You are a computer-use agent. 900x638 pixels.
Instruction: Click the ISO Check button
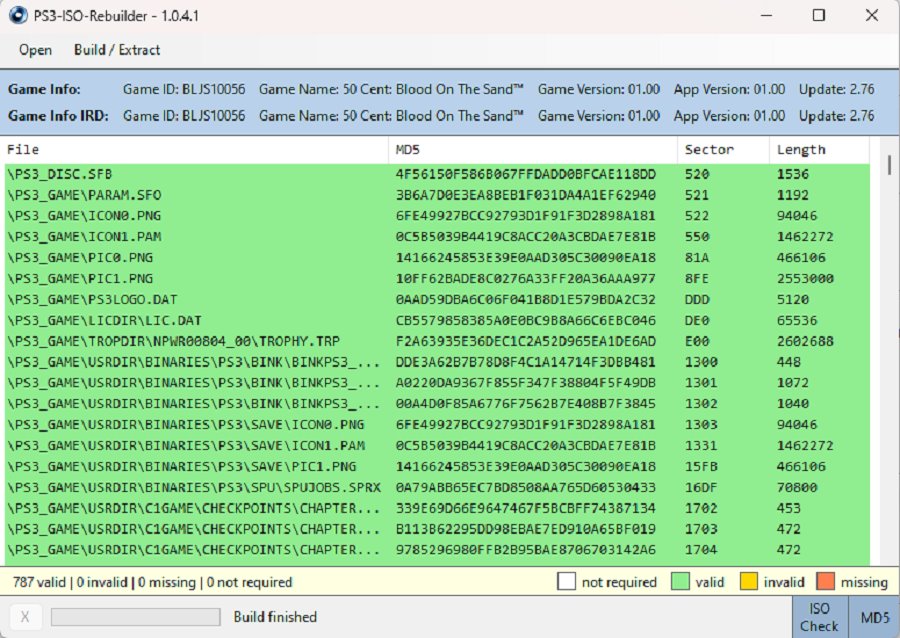(x=819, y=617)
